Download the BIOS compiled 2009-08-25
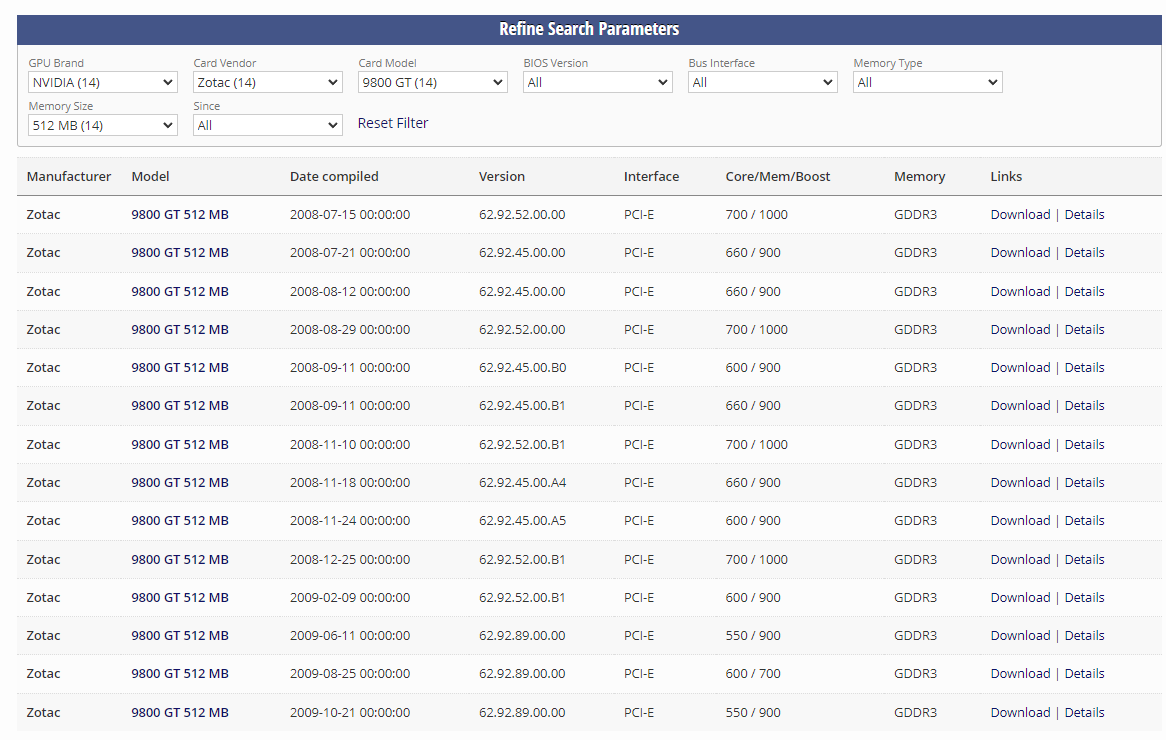Image resolution: width=1166 pixels, height=740 pixels. 1020,674
